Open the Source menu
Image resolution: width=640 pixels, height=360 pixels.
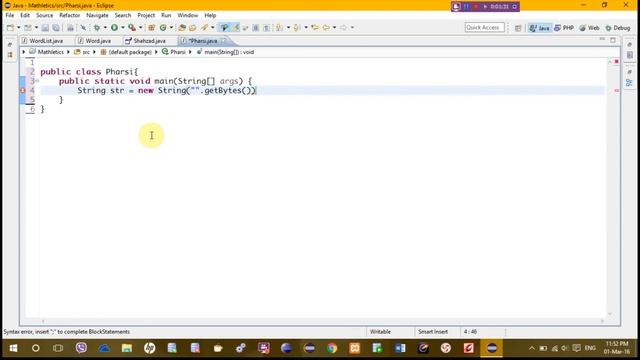44,15
